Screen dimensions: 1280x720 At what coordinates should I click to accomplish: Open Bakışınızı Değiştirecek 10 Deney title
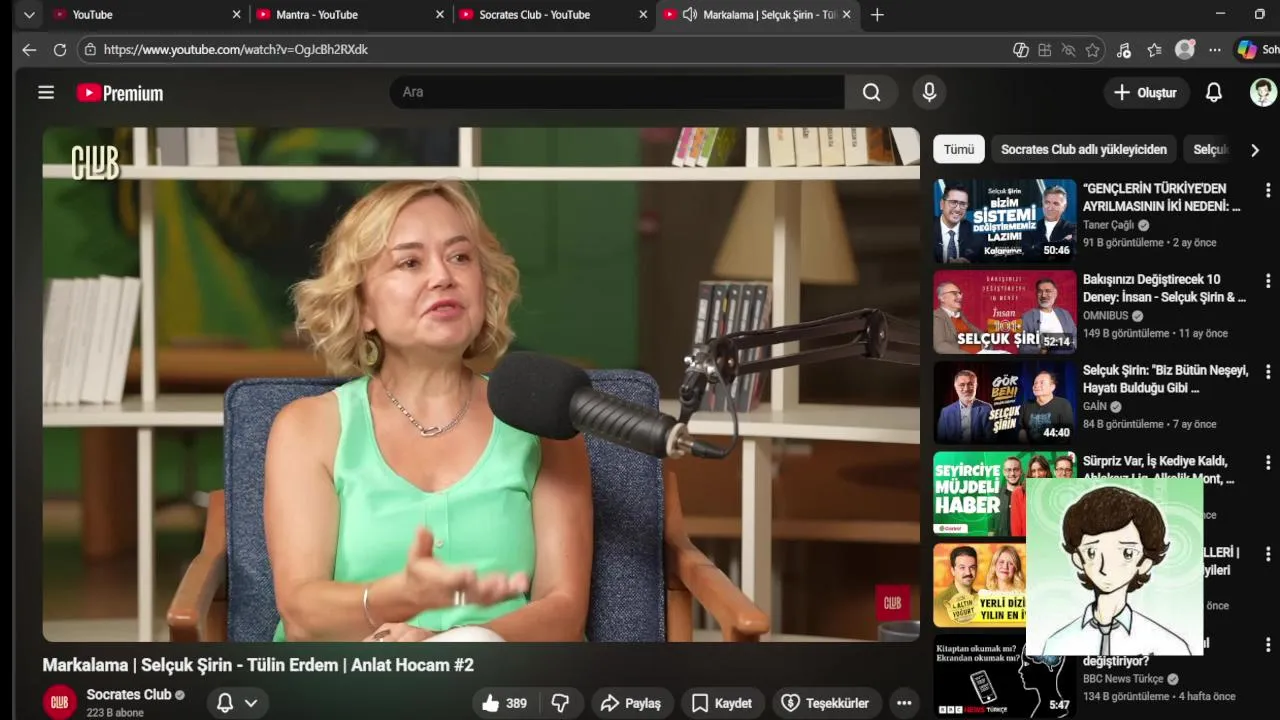pos(1164,289)
